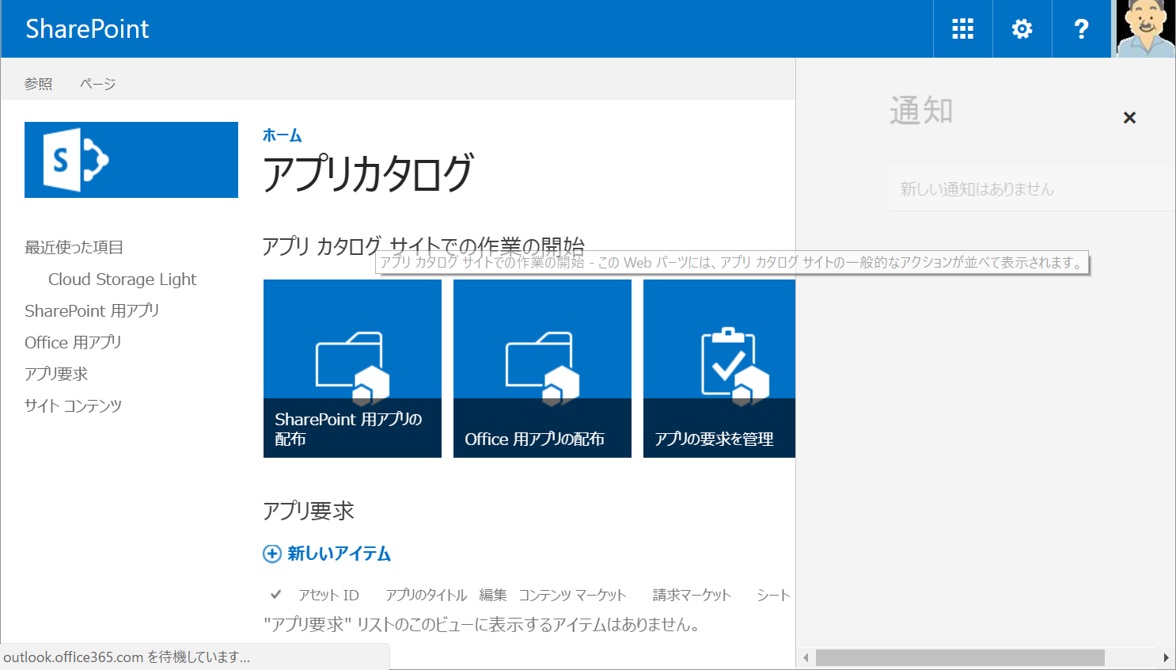Screen dimensions: 1176x670
Task: Select the SharePoint 用アプリの配布 tile
Action: coord(352,367)
